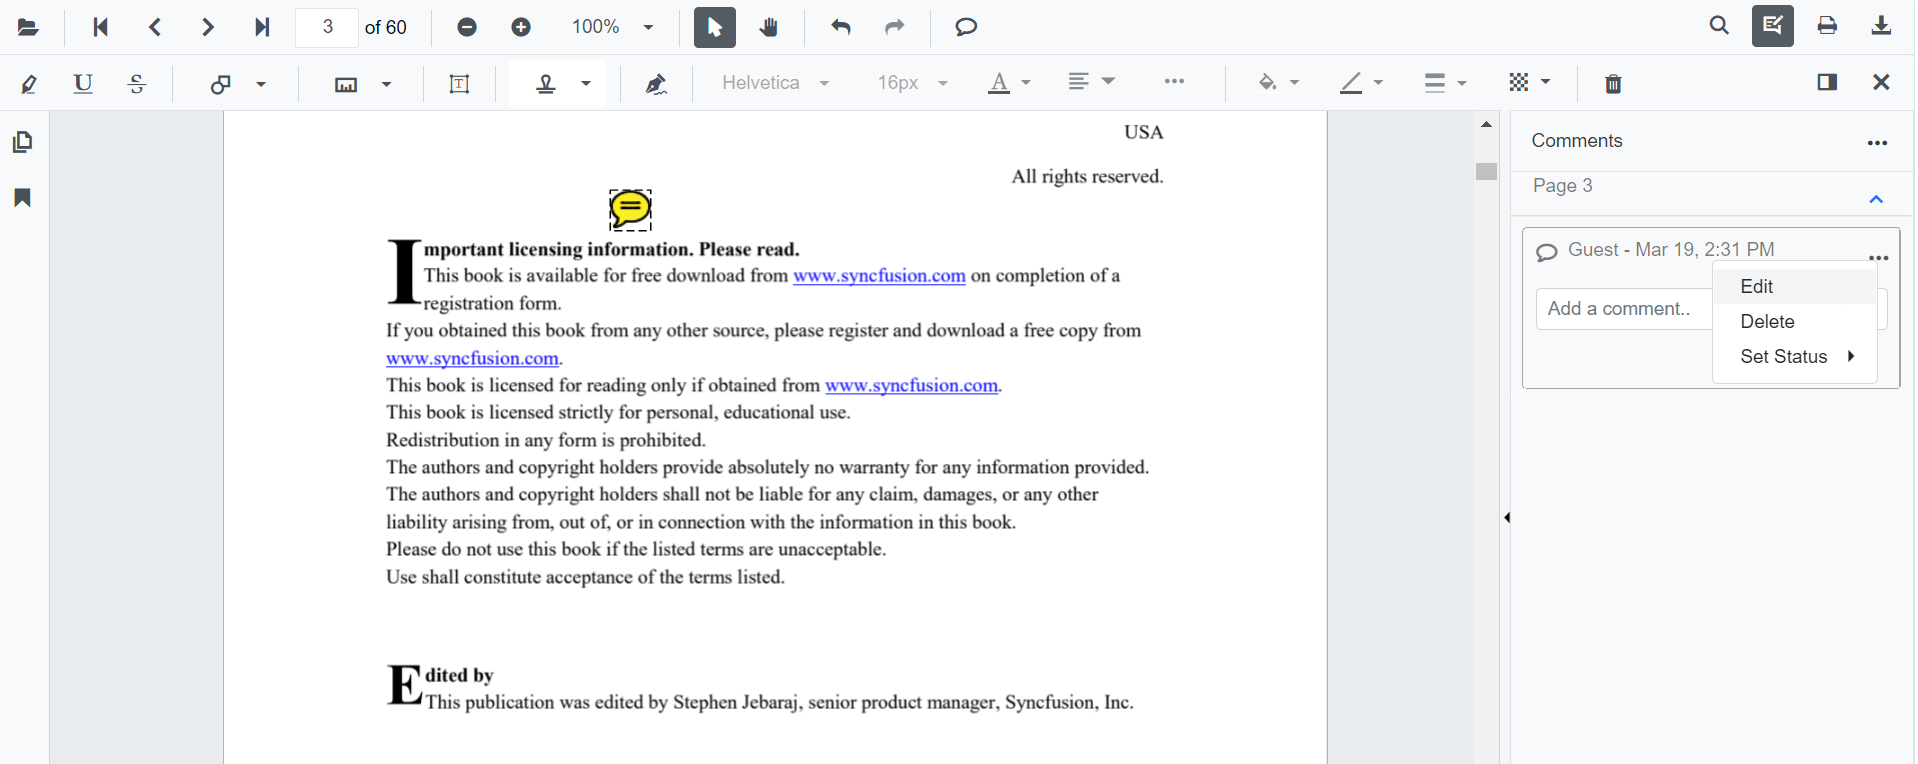Open the Set Status submenu
The width and height of the screenshot is (1918, 764).
(x=1795, y=356)
